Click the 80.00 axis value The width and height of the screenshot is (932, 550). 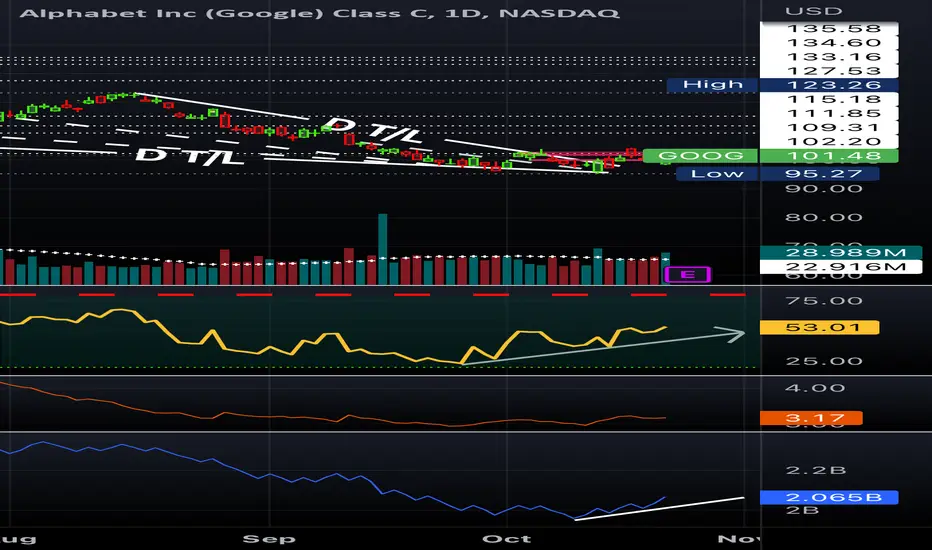(823, 218)
